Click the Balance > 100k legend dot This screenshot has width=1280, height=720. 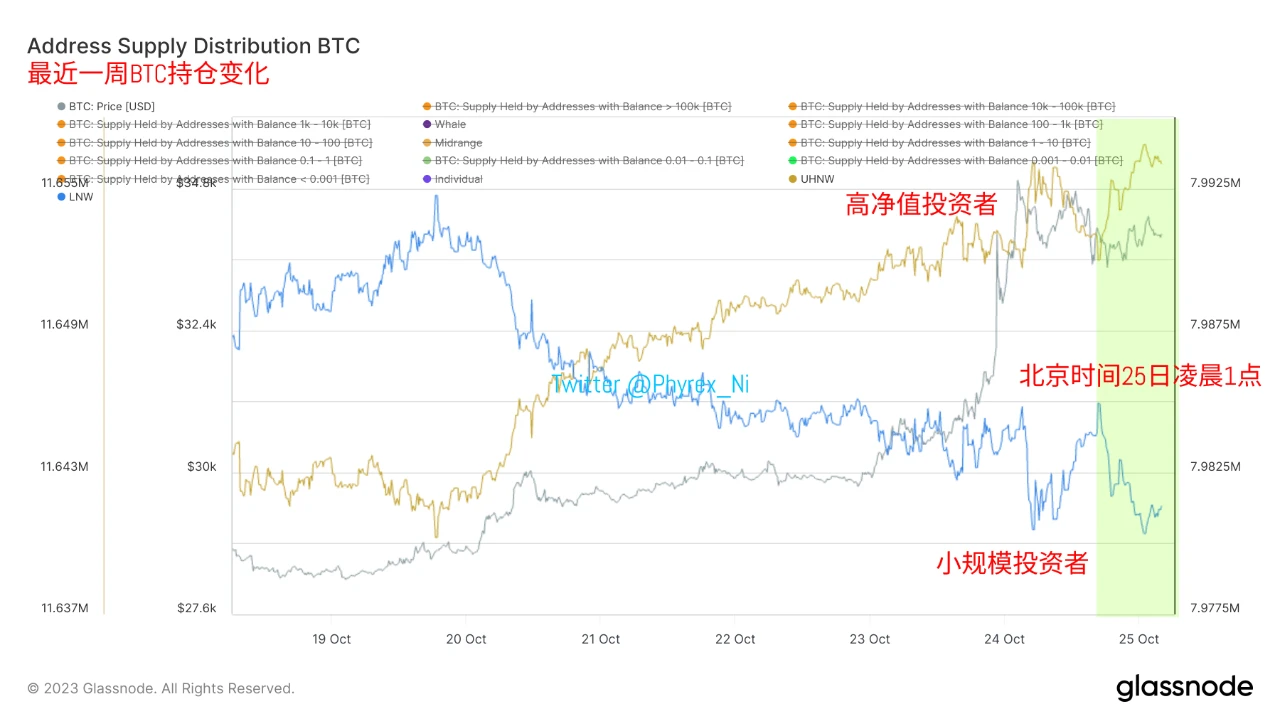pyautogui.click(x=426, y=106)
